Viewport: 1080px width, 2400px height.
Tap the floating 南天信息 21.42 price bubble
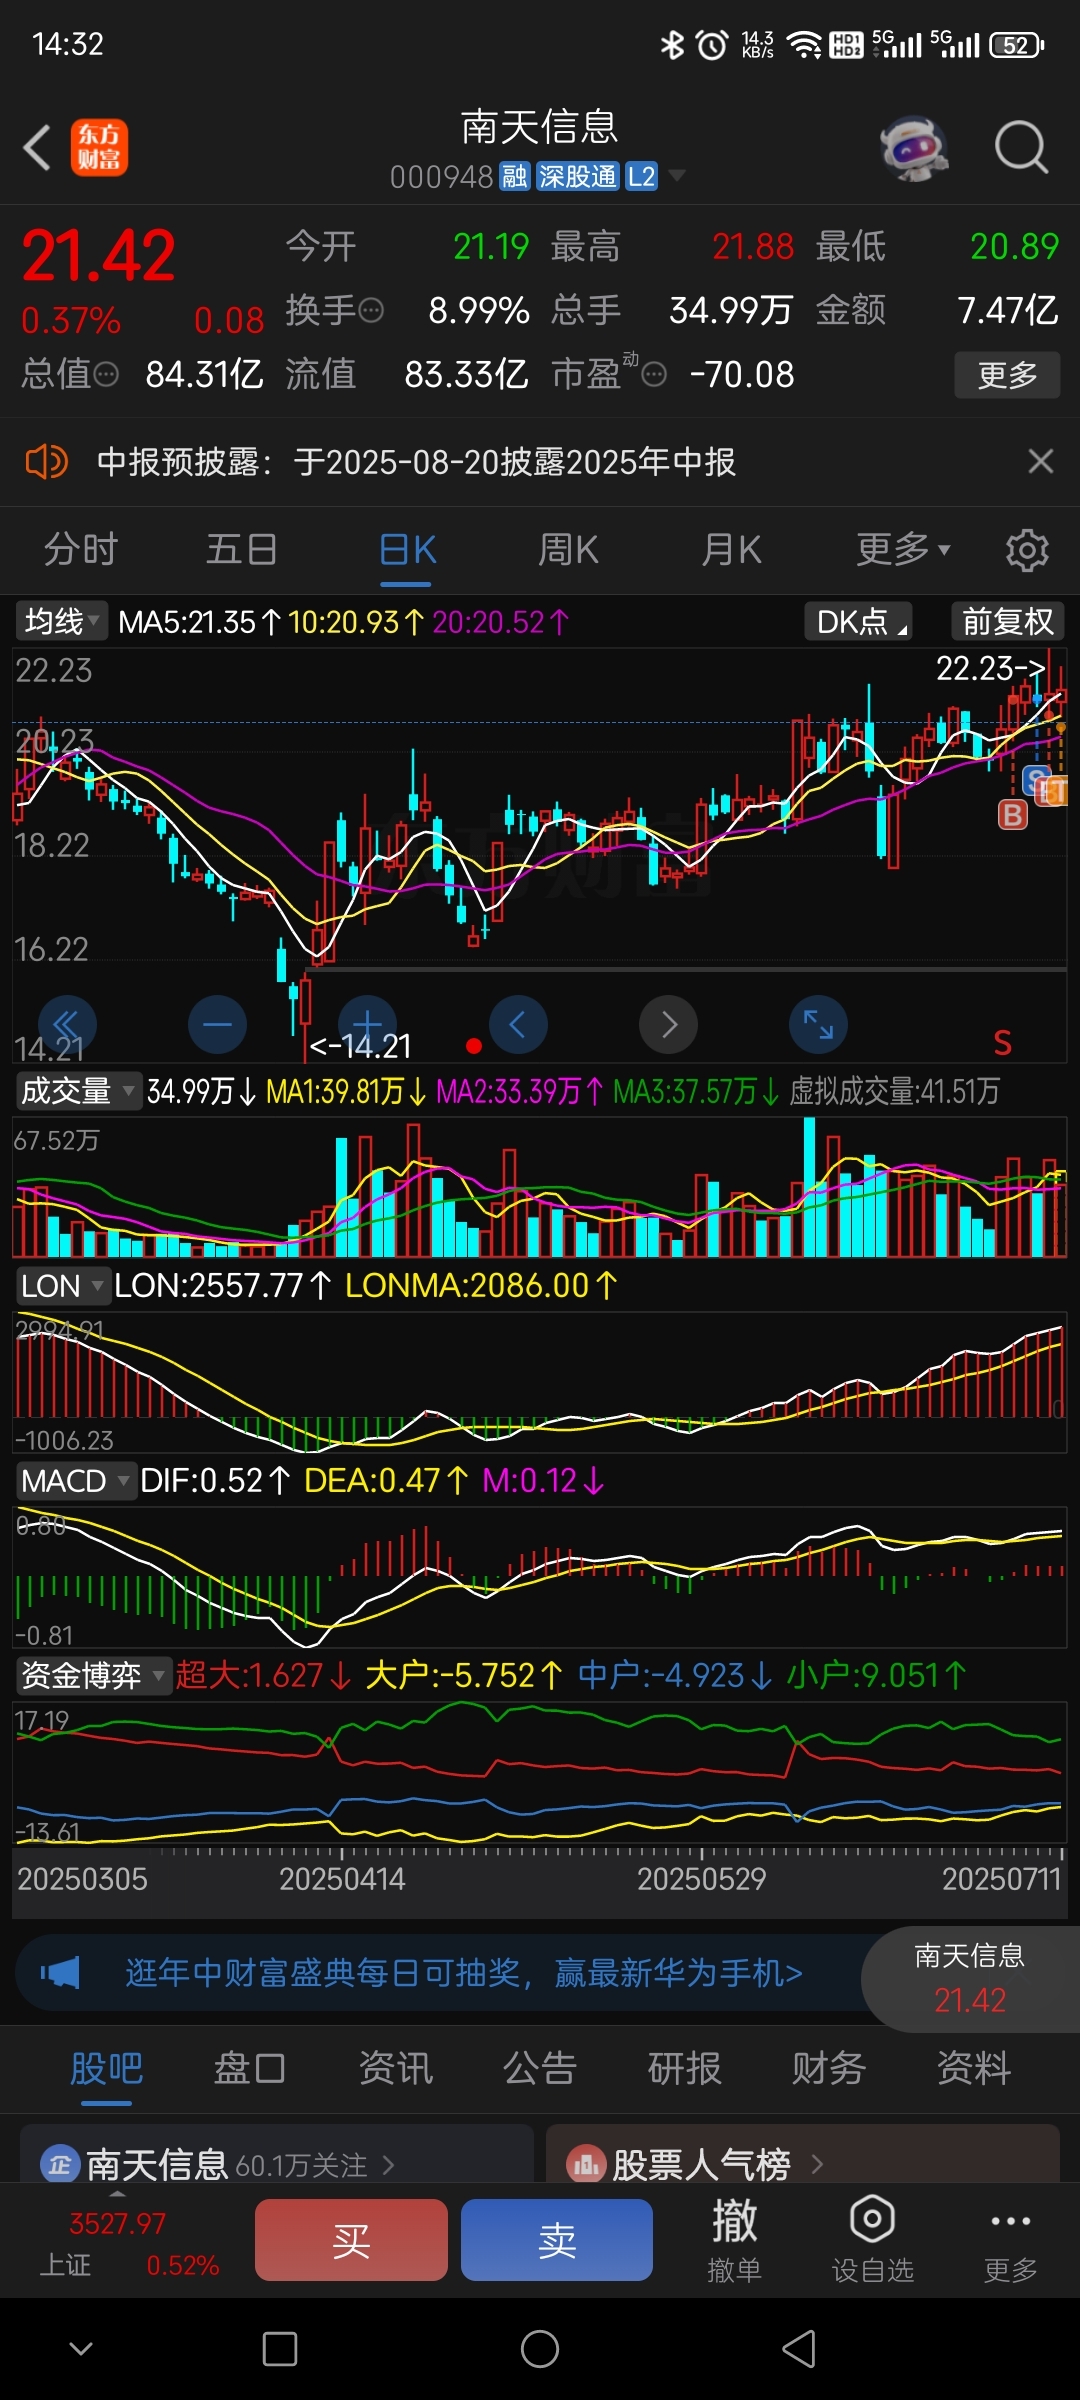[970, 1978]
